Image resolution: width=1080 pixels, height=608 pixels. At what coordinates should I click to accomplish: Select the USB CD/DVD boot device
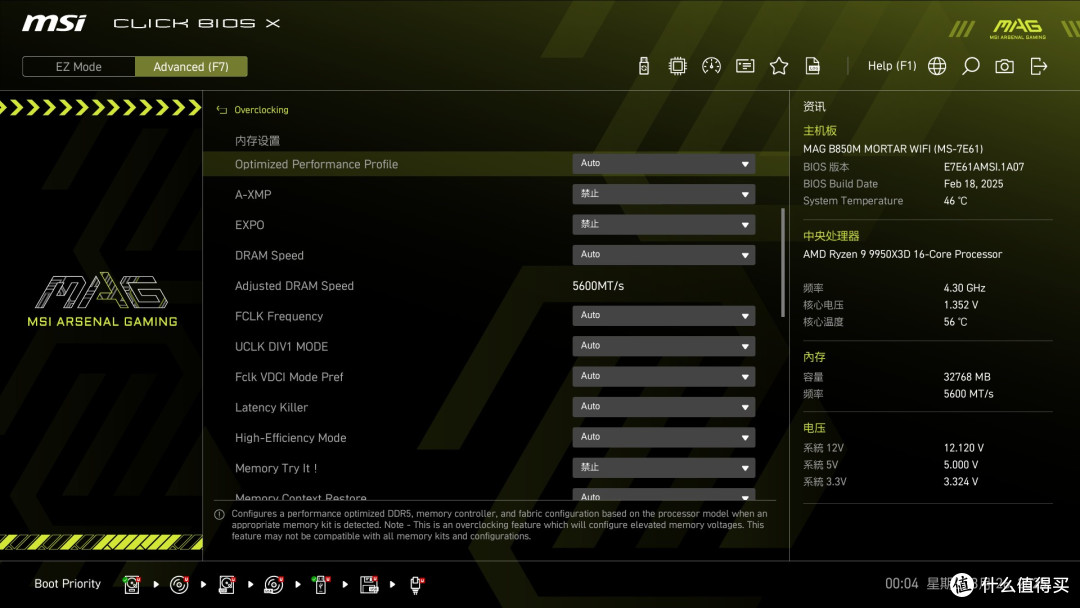[274, 585]
